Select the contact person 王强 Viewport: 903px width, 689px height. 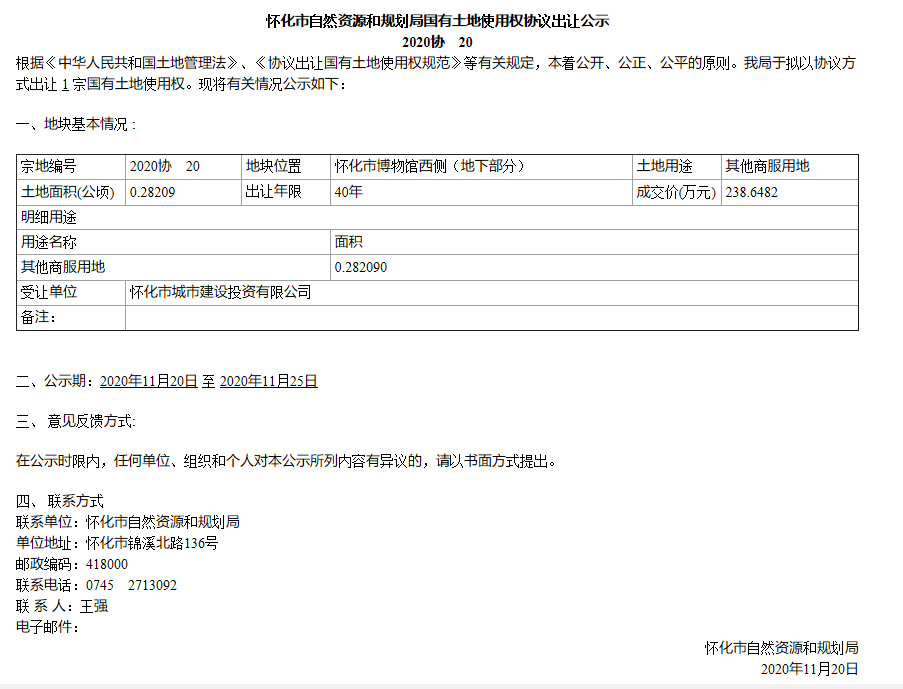click(x=94, y=606)
